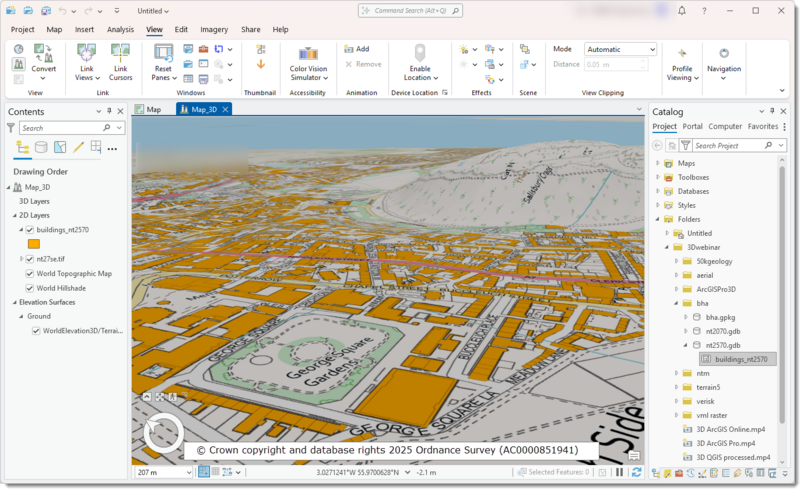Open notifications bell icon
The image size is (800, 489).
pos(682,11)
